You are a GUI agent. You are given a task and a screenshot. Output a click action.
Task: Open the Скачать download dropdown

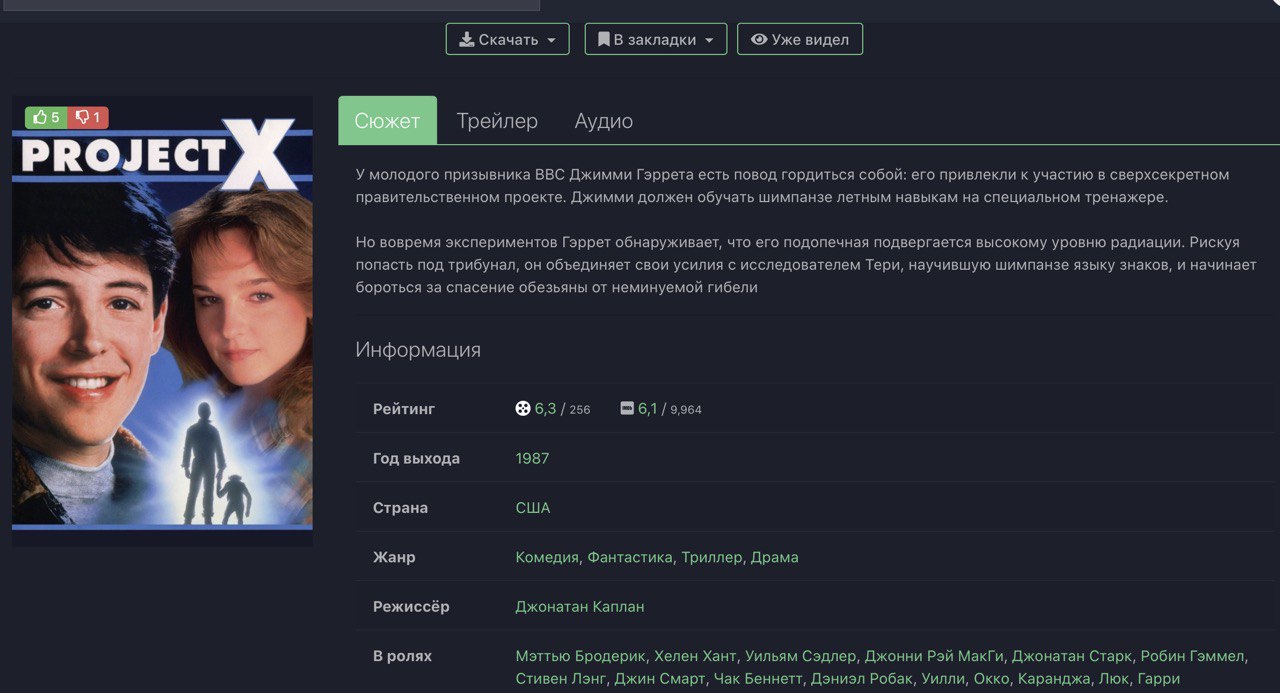coord(507,39)
